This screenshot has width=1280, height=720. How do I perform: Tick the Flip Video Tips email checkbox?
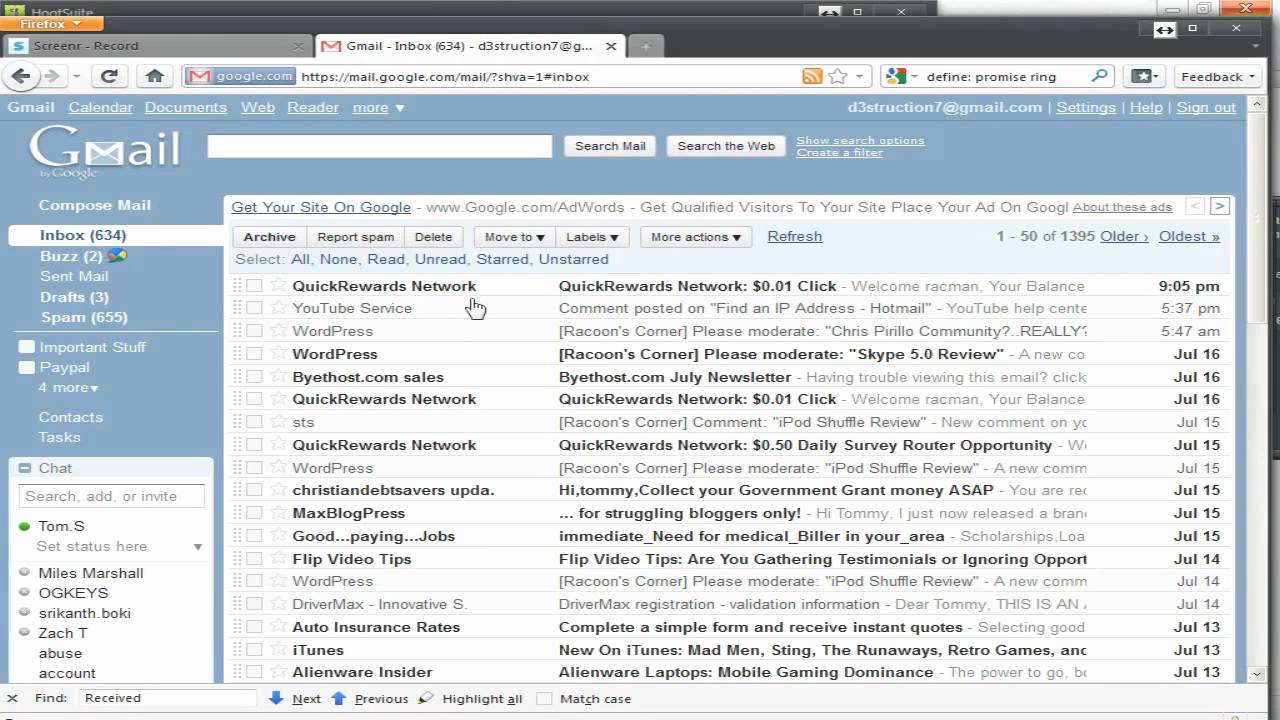click(254, 559)
